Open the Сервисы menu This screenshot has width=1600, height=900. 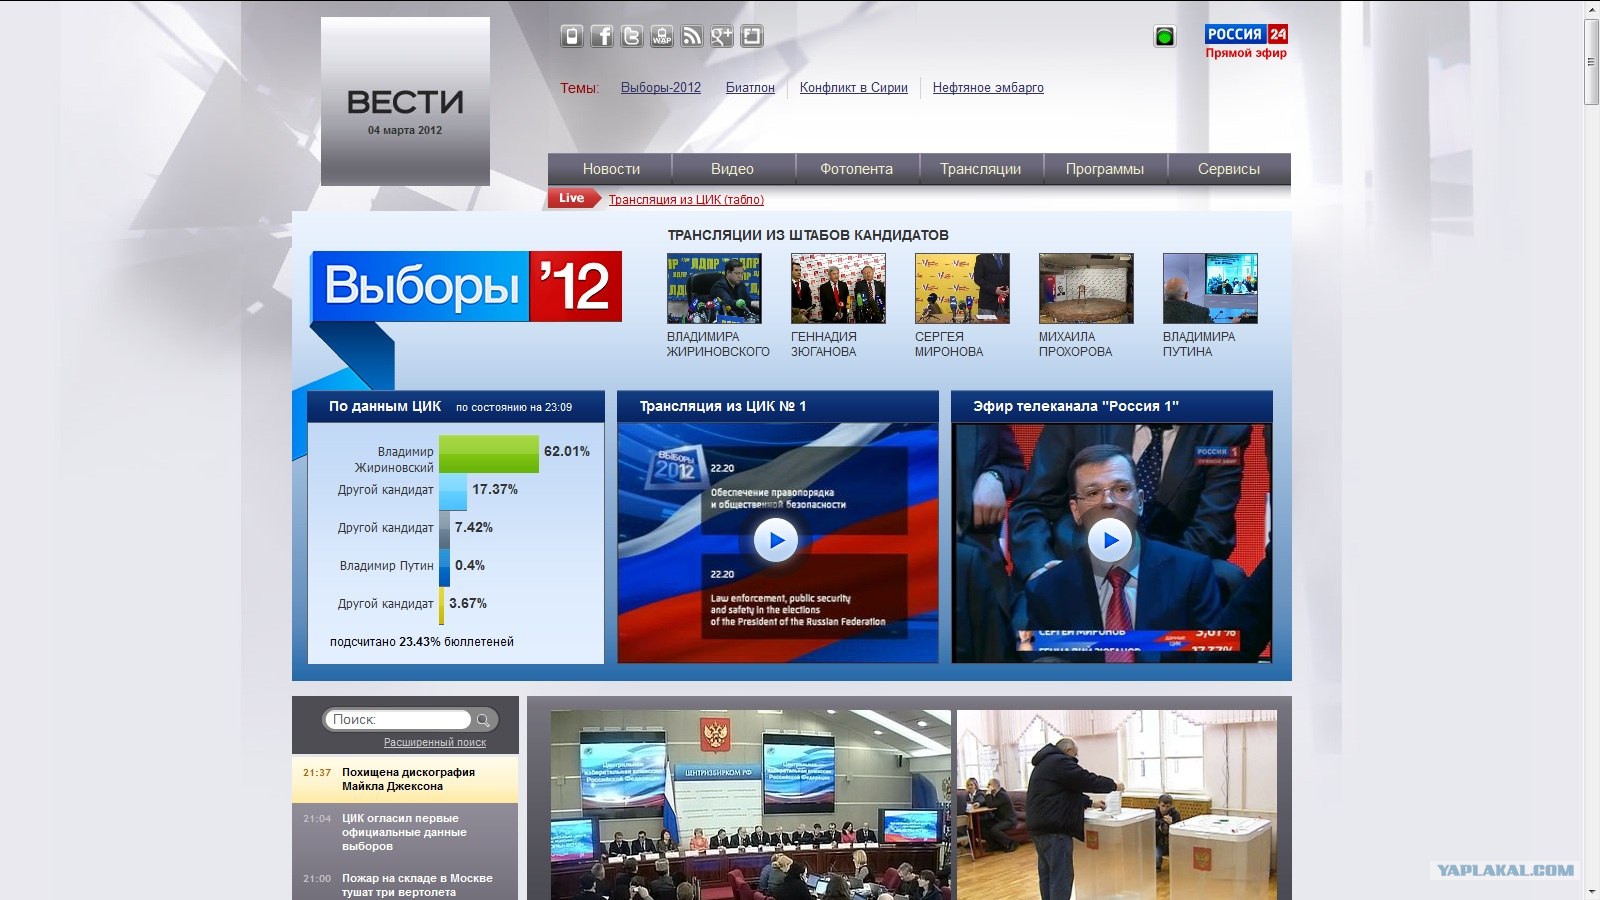click(1229, 169)
